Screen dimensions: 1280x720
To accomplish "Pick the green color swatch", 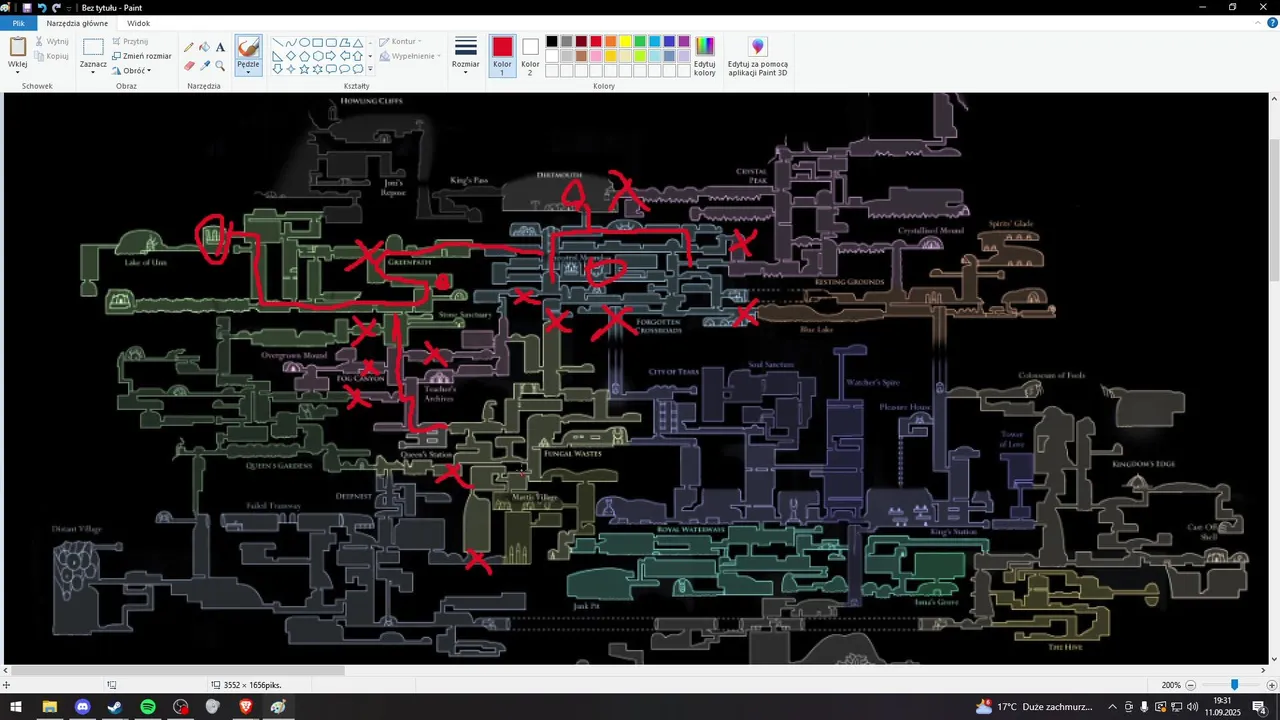I will point(640,41).
